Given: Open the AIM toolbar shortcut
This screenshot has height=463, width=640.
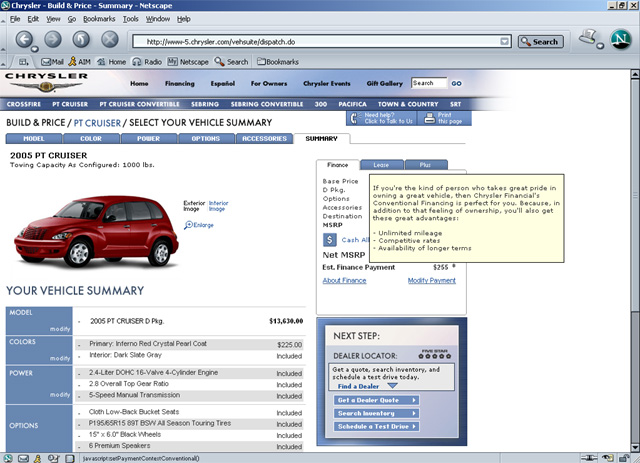Looking at the screenshot, I should click(80, 62).
